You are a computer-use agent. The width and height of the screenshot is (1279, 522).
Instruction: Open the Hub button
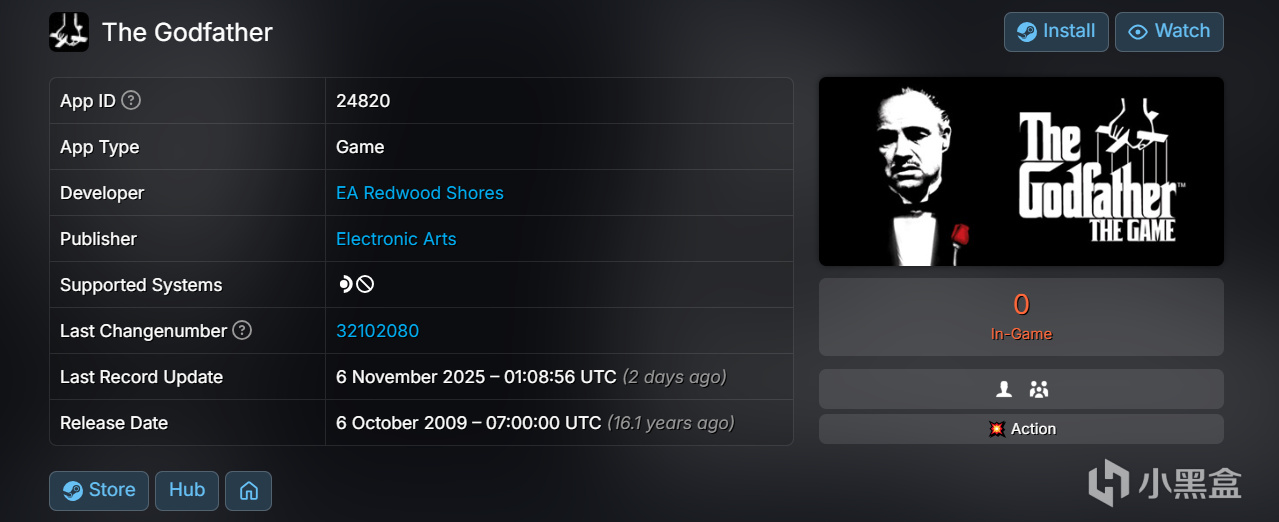click(187, 490)
